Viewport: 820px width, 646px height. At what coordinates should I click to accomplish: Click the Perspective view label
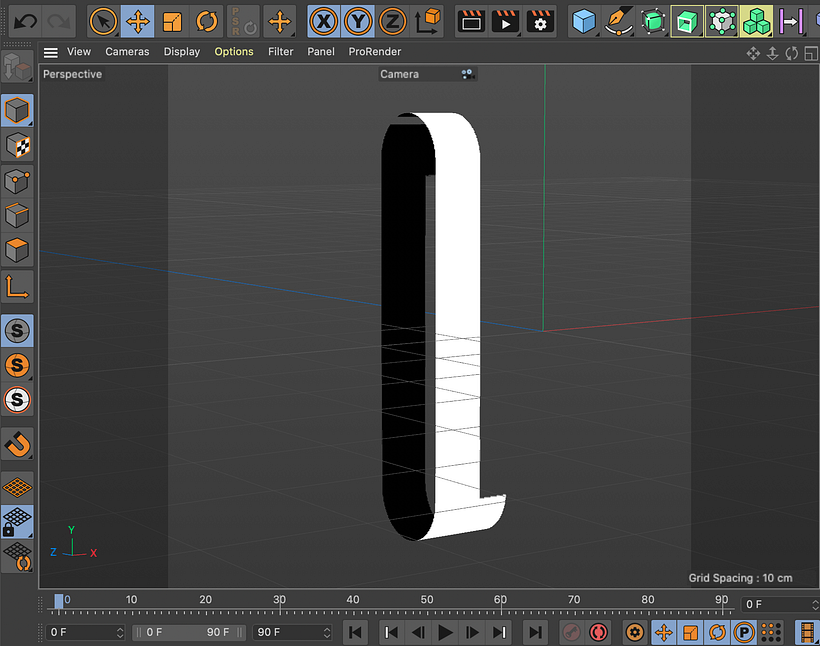[x=73, y=74]
